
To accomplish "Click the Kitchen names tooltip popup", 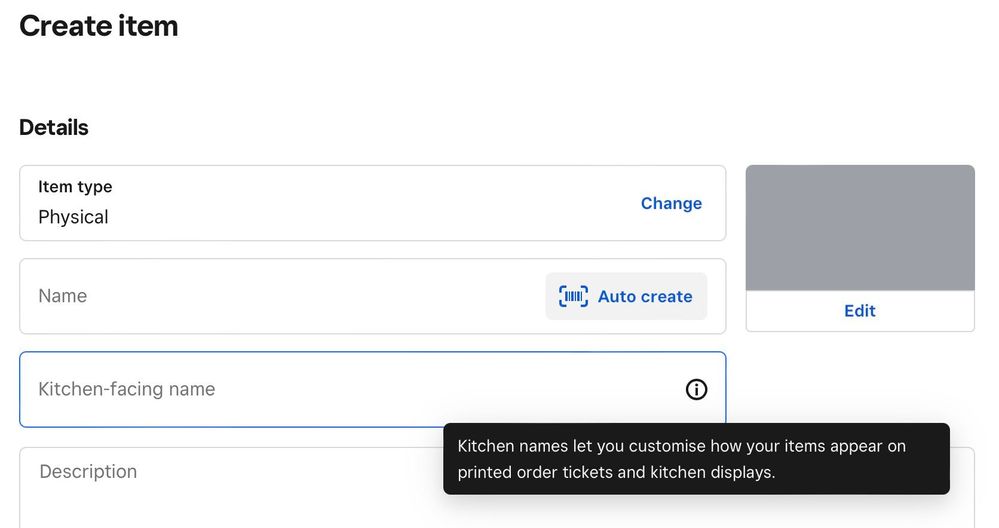I will (x=696, y=459).
